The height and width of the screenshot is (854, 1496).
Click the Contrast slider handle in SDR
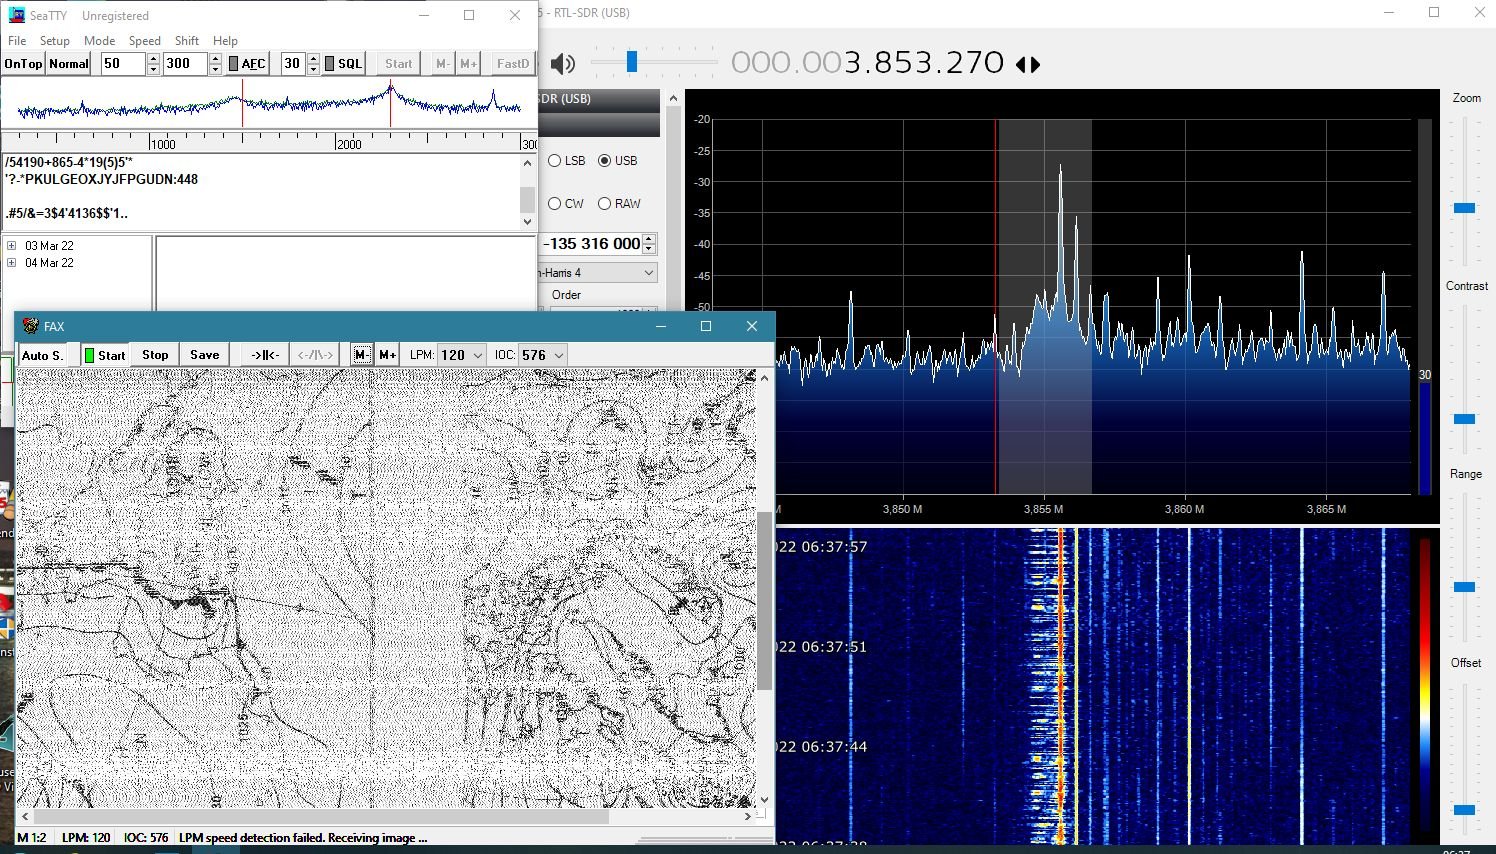pos(1465,419)
